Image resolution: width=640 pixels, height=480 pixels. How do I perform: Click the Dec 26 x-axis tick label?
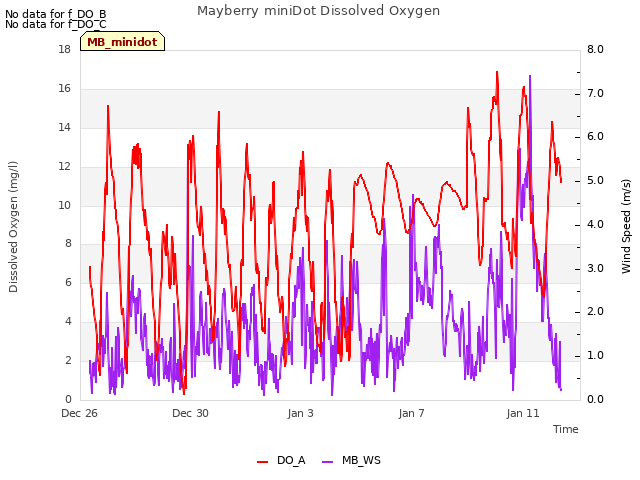pyautogui.click(x=80, y=413)
